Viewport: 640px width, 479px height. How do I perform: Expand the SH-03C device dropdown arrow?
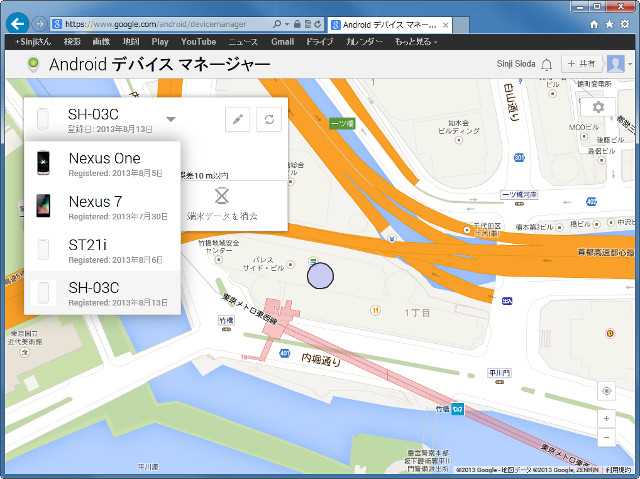coord(171,119)
